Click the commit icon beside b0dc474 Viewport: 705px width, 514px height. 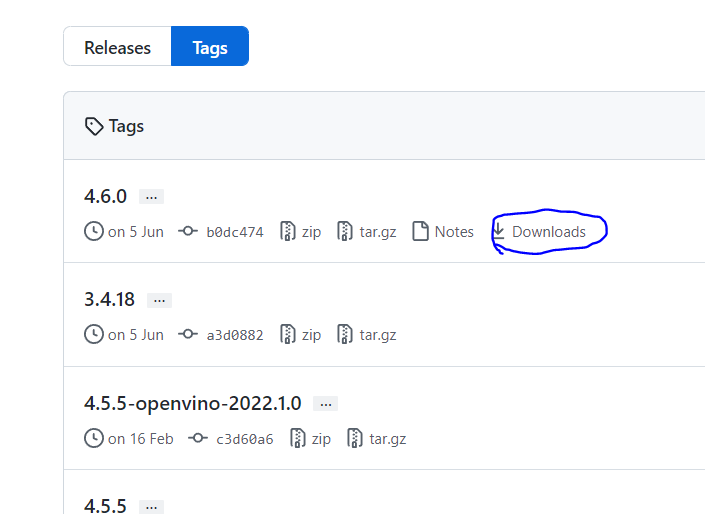(188, 231)
